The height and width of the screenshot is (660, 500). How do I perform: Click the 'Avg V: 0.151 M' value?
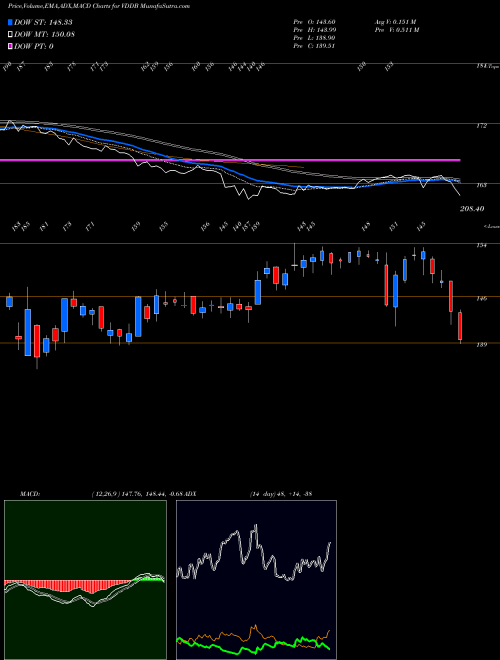click(x=395, y=22)
